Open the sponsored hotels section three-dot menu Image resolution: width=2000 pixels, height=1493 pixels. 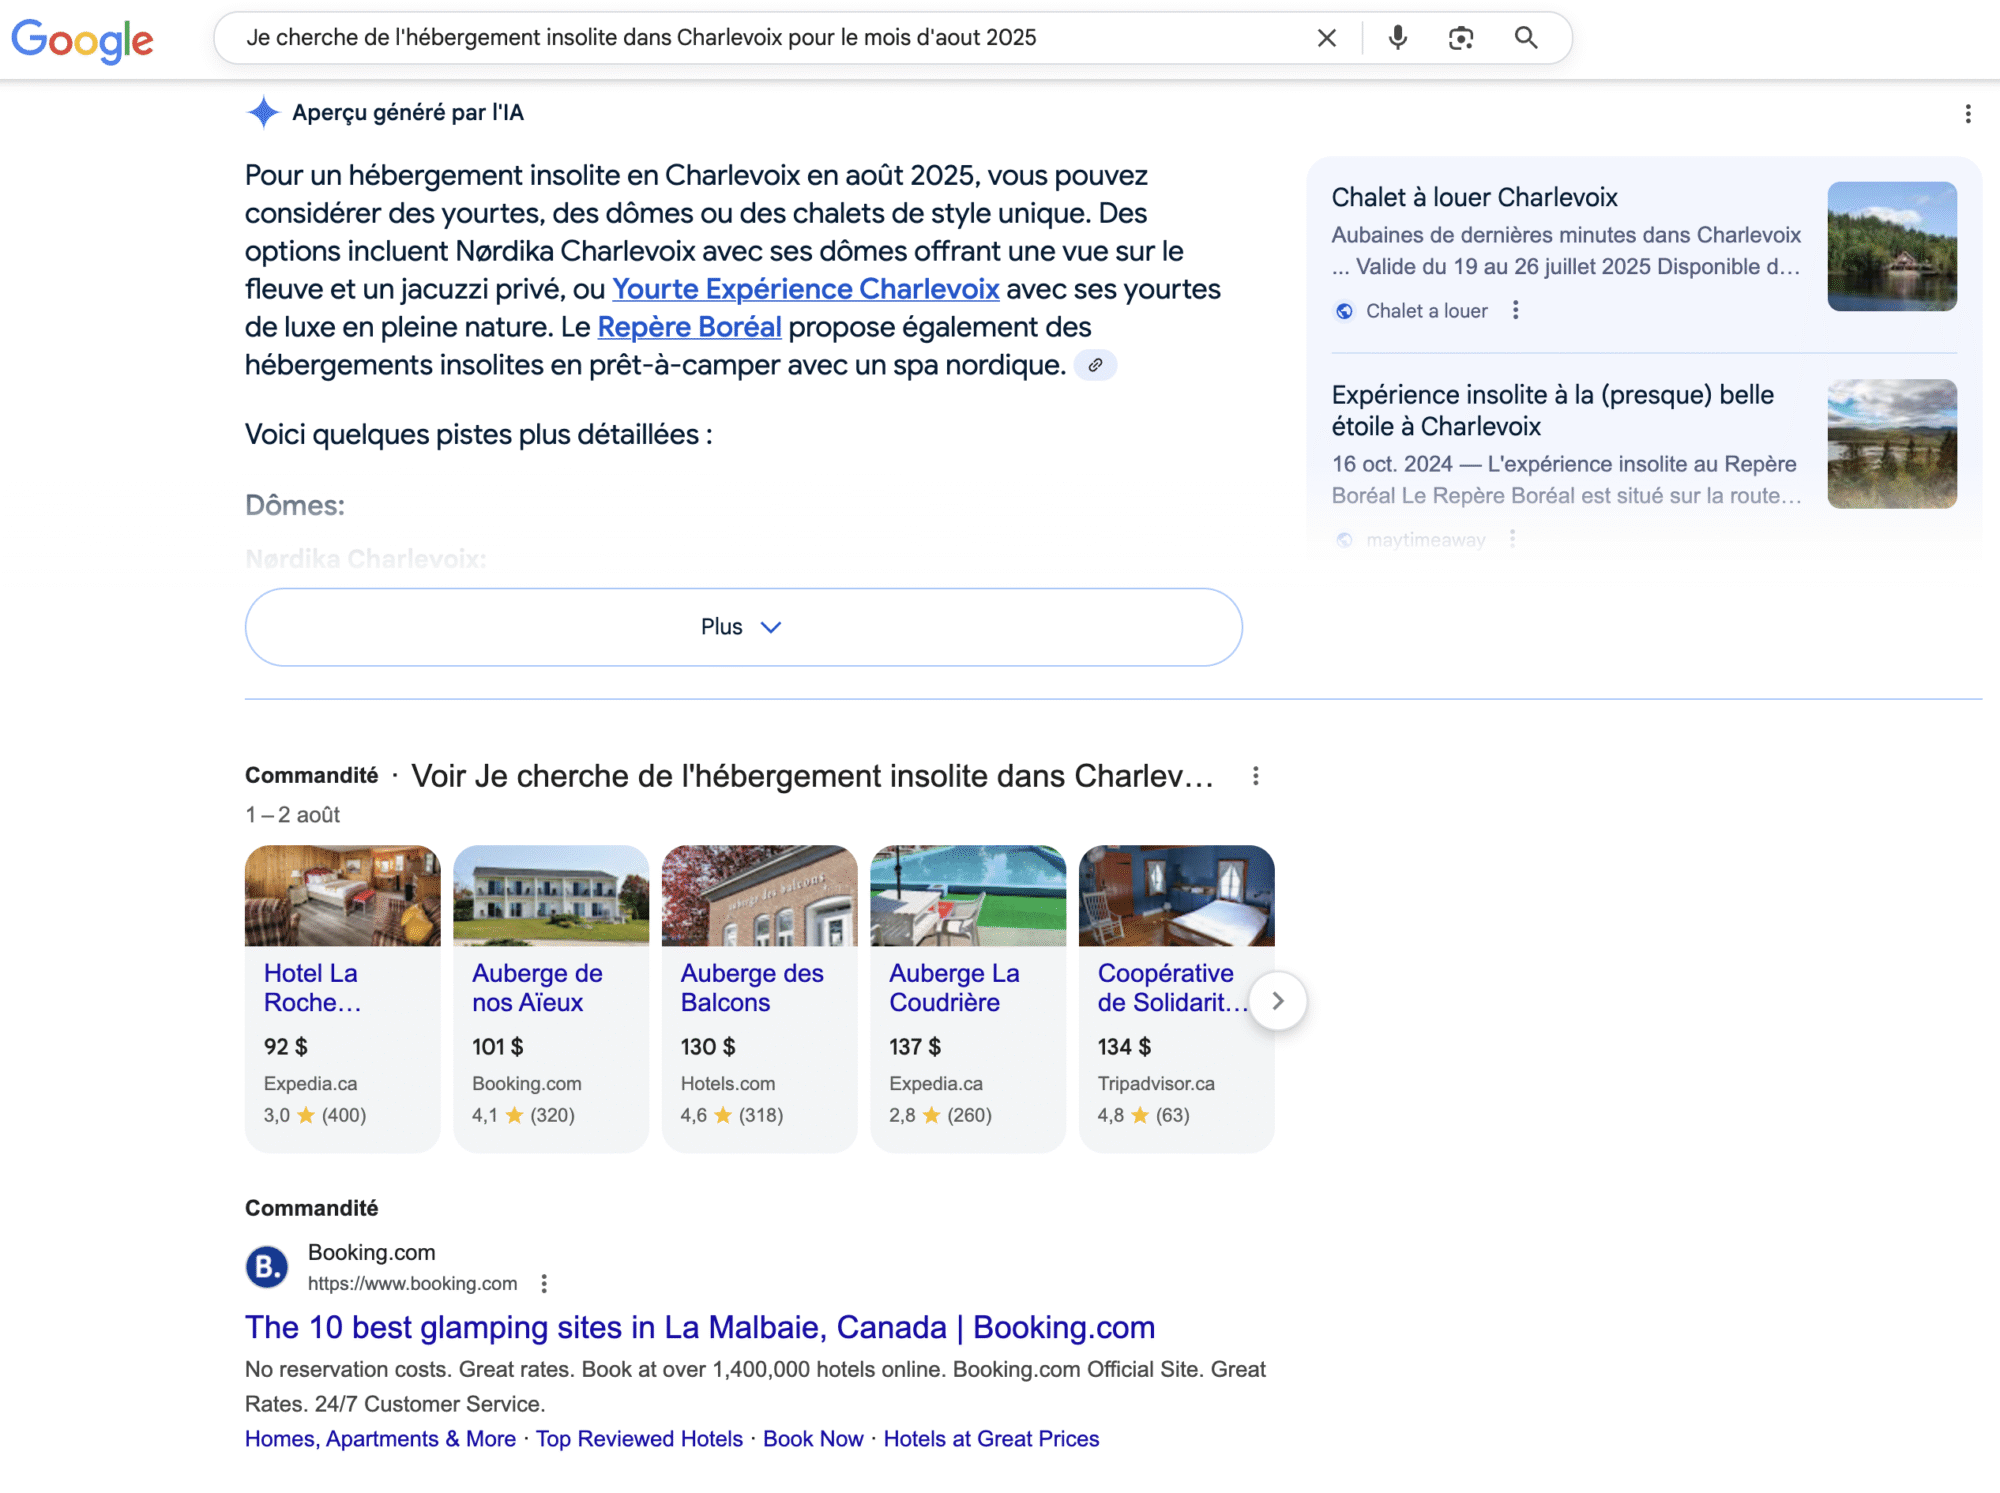1255,776
